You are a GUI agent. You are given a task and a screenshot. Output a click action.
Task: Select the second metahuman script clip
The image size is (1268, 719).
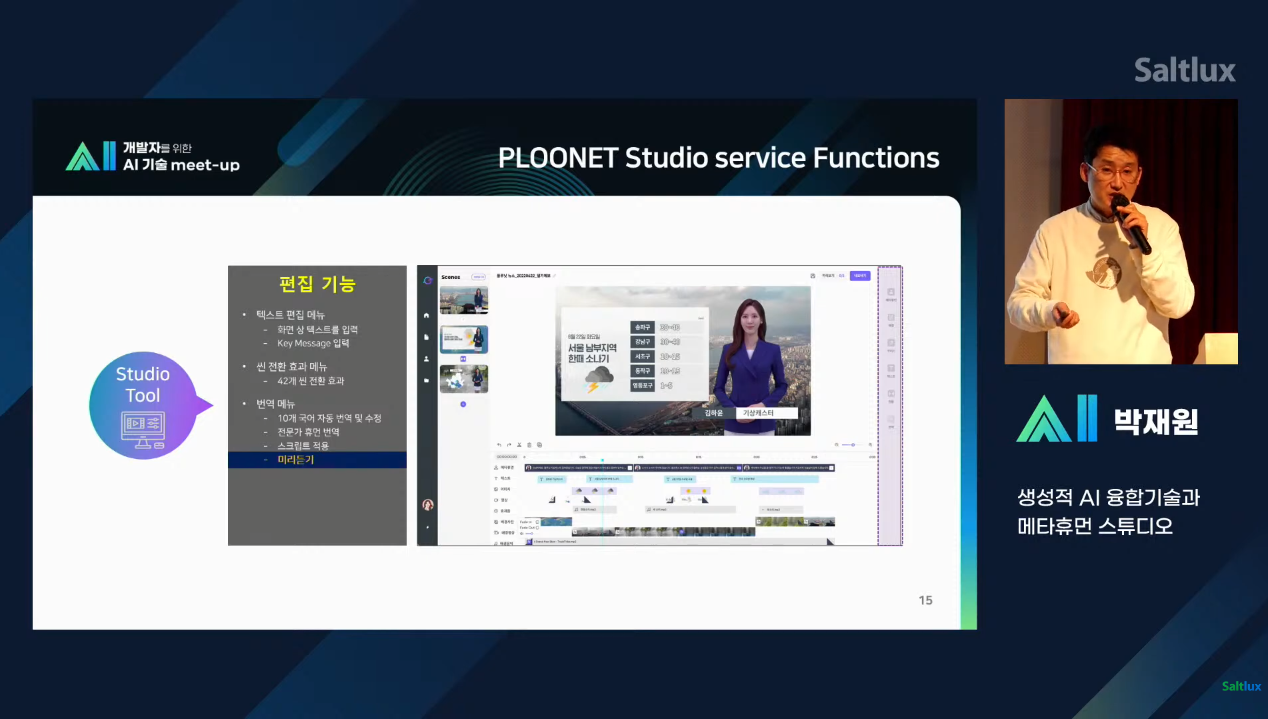coord(688,468)
